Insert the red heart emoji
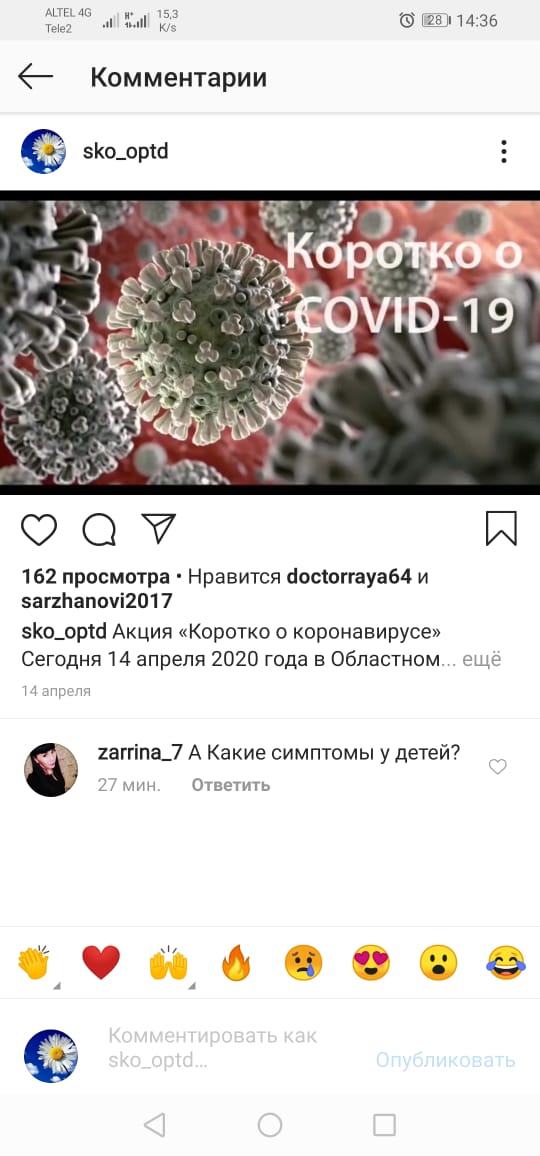Image resolution: width=540 pixels, height=1156 pixels. (100, 962)
